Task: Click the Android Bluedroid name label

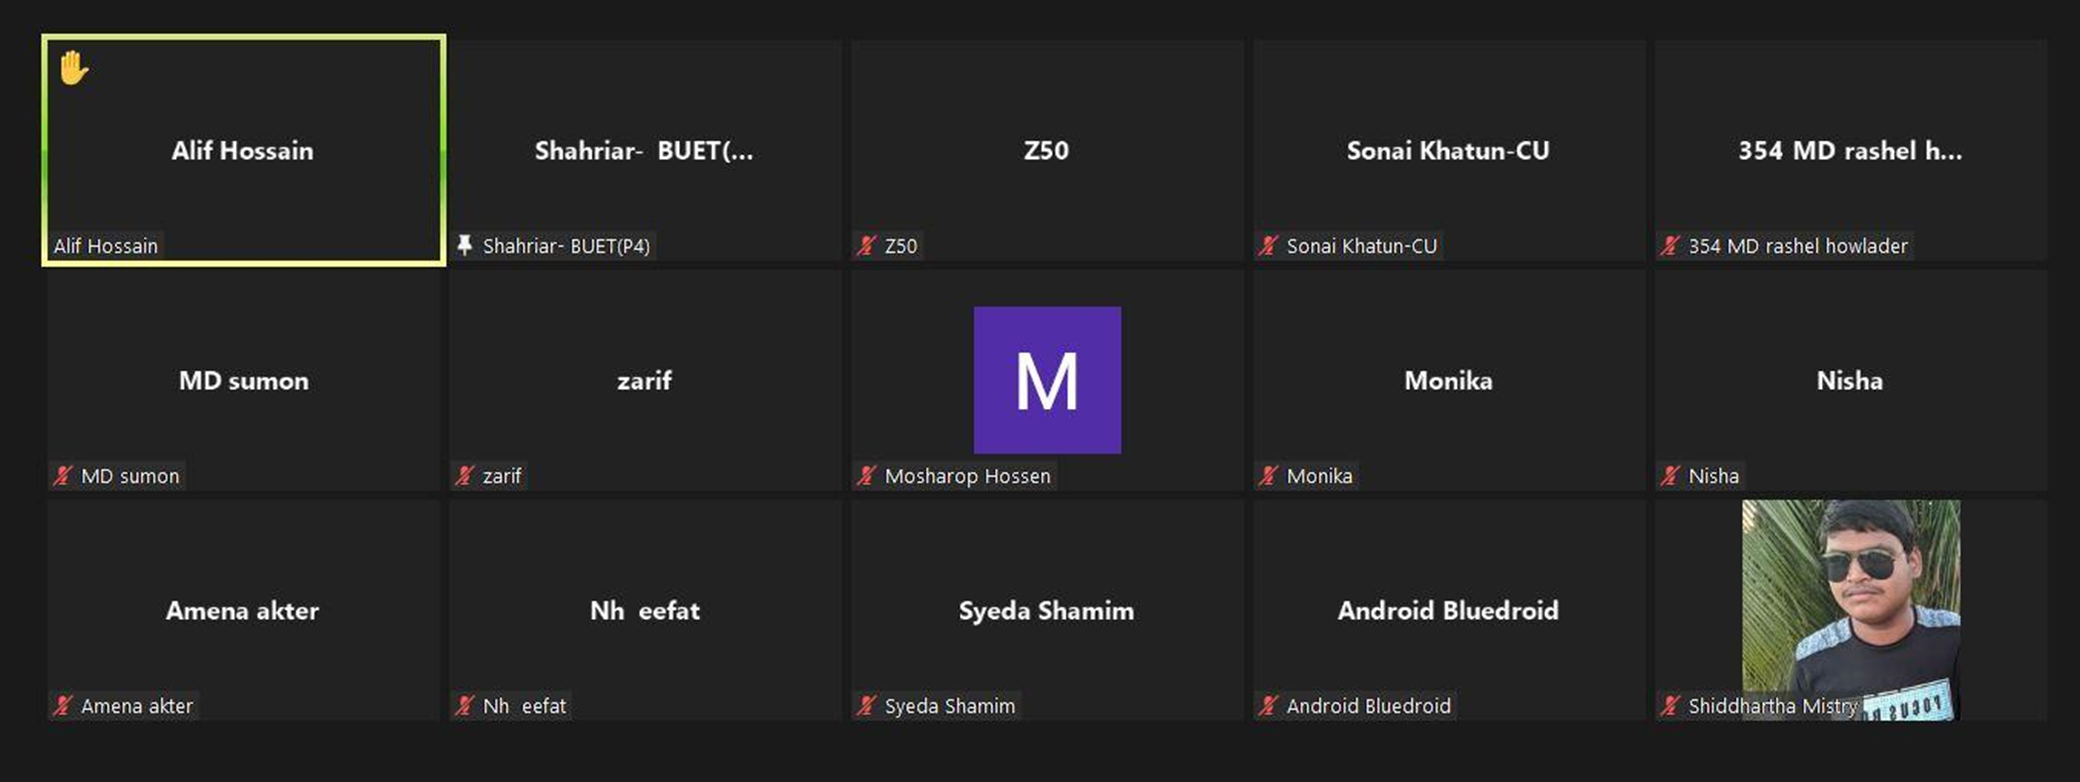Action: point(1368,706)
